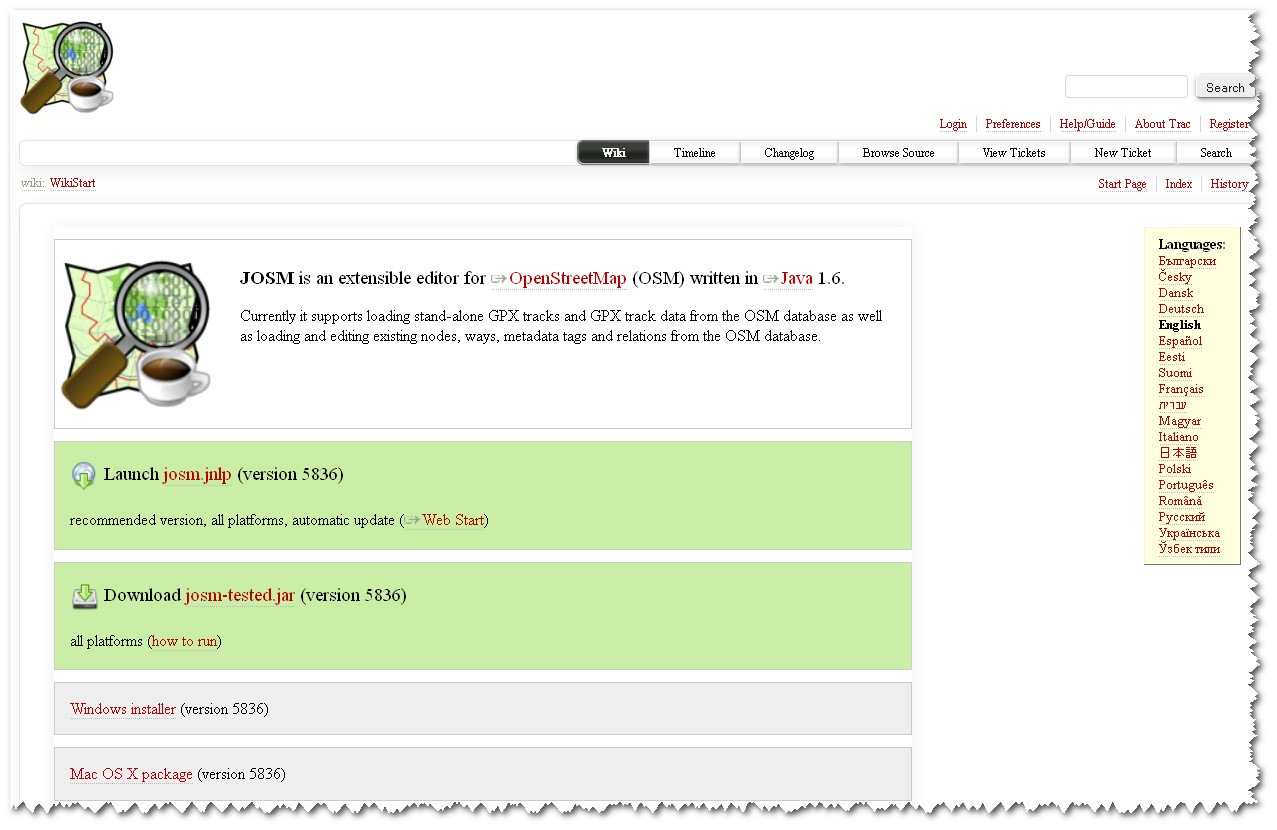Open About Trac link
The image size is (1277, 830).
(x=1162, y=124)
